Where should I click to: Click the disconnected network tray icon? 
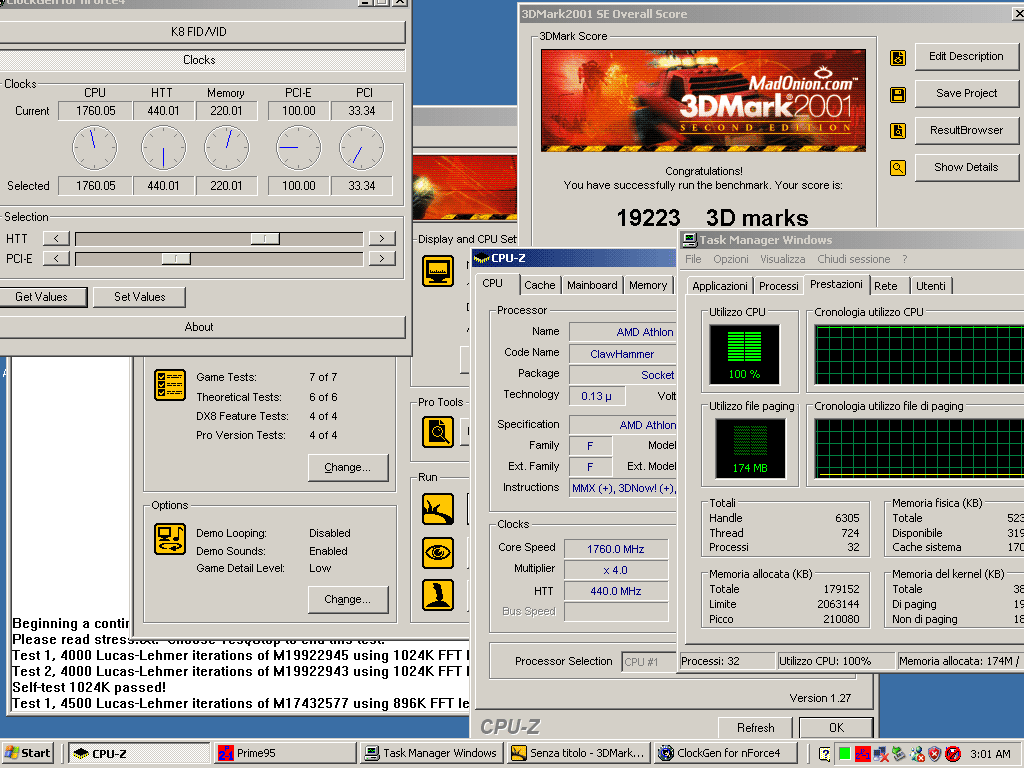tap(880, 754)
